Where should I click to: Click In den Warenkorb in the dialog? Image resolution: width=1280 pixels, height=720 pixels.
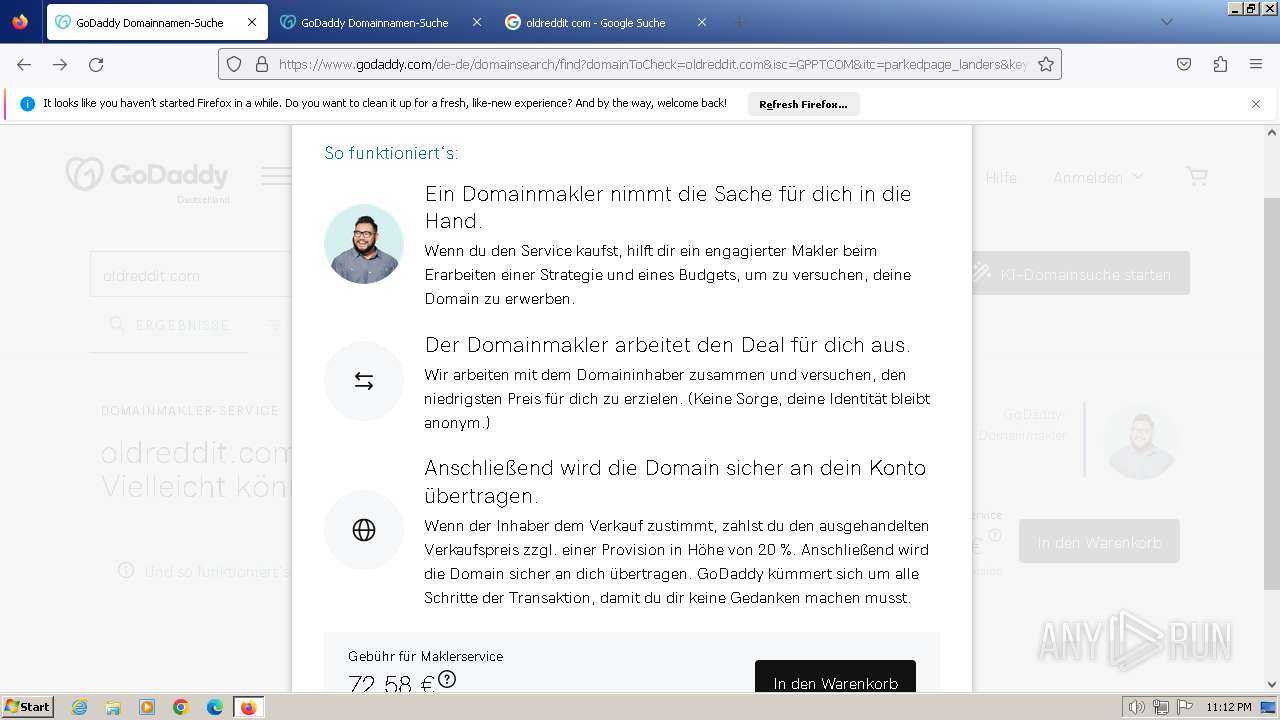click(835, 680)
